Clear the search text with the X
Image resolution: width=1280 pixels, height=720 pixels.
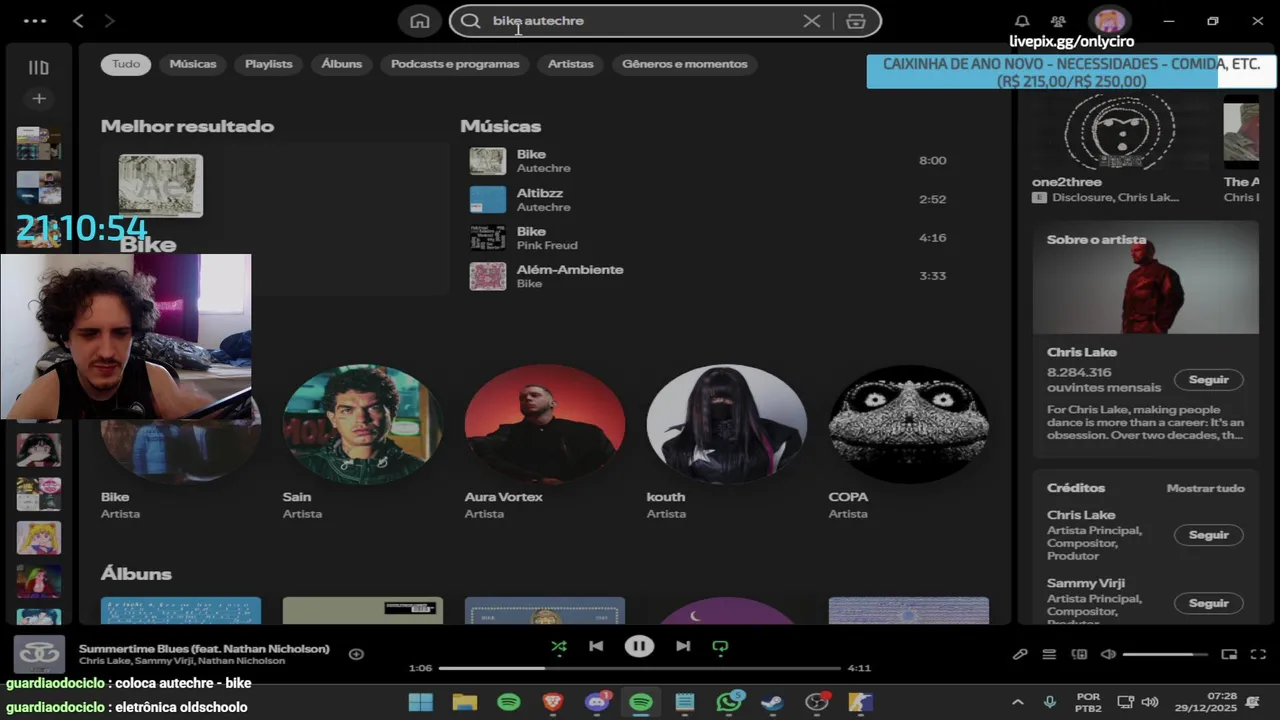coord(812,20)
